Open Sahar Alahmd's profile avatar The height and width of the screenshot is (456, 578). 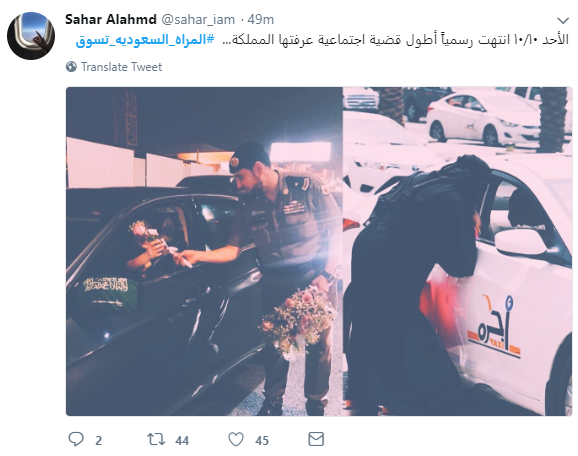pos(31,36)
